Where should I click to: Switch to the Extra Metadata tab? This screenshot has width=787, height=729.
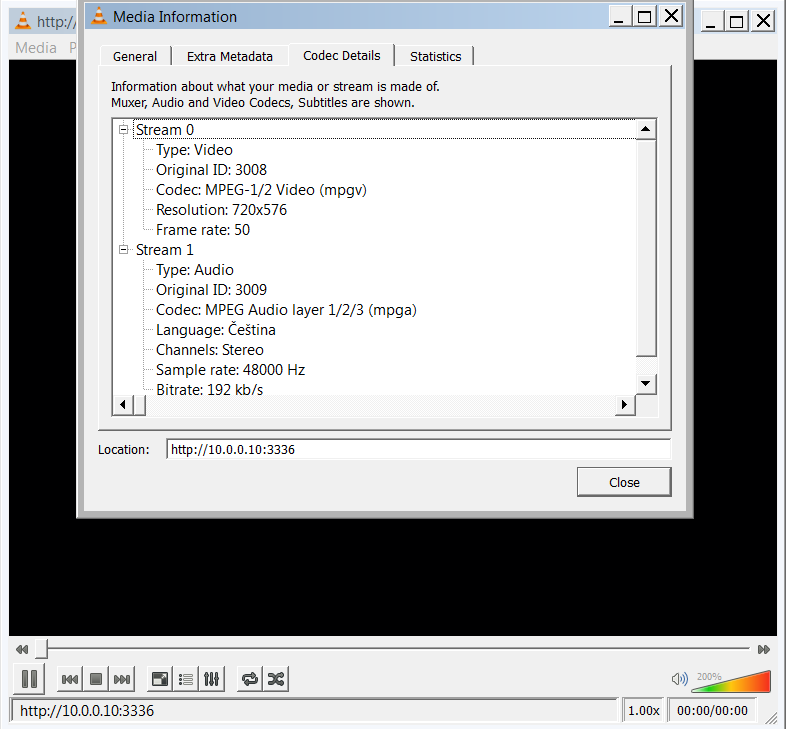[230, 56]
